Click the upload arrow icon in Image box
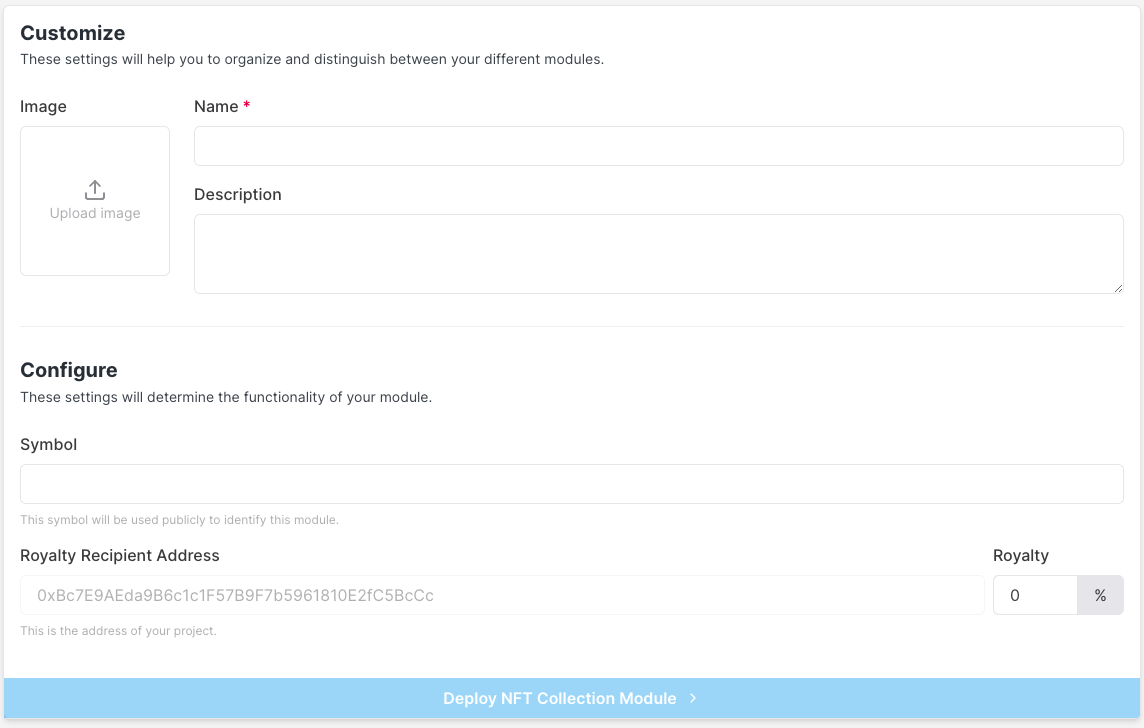 point(95,190)
